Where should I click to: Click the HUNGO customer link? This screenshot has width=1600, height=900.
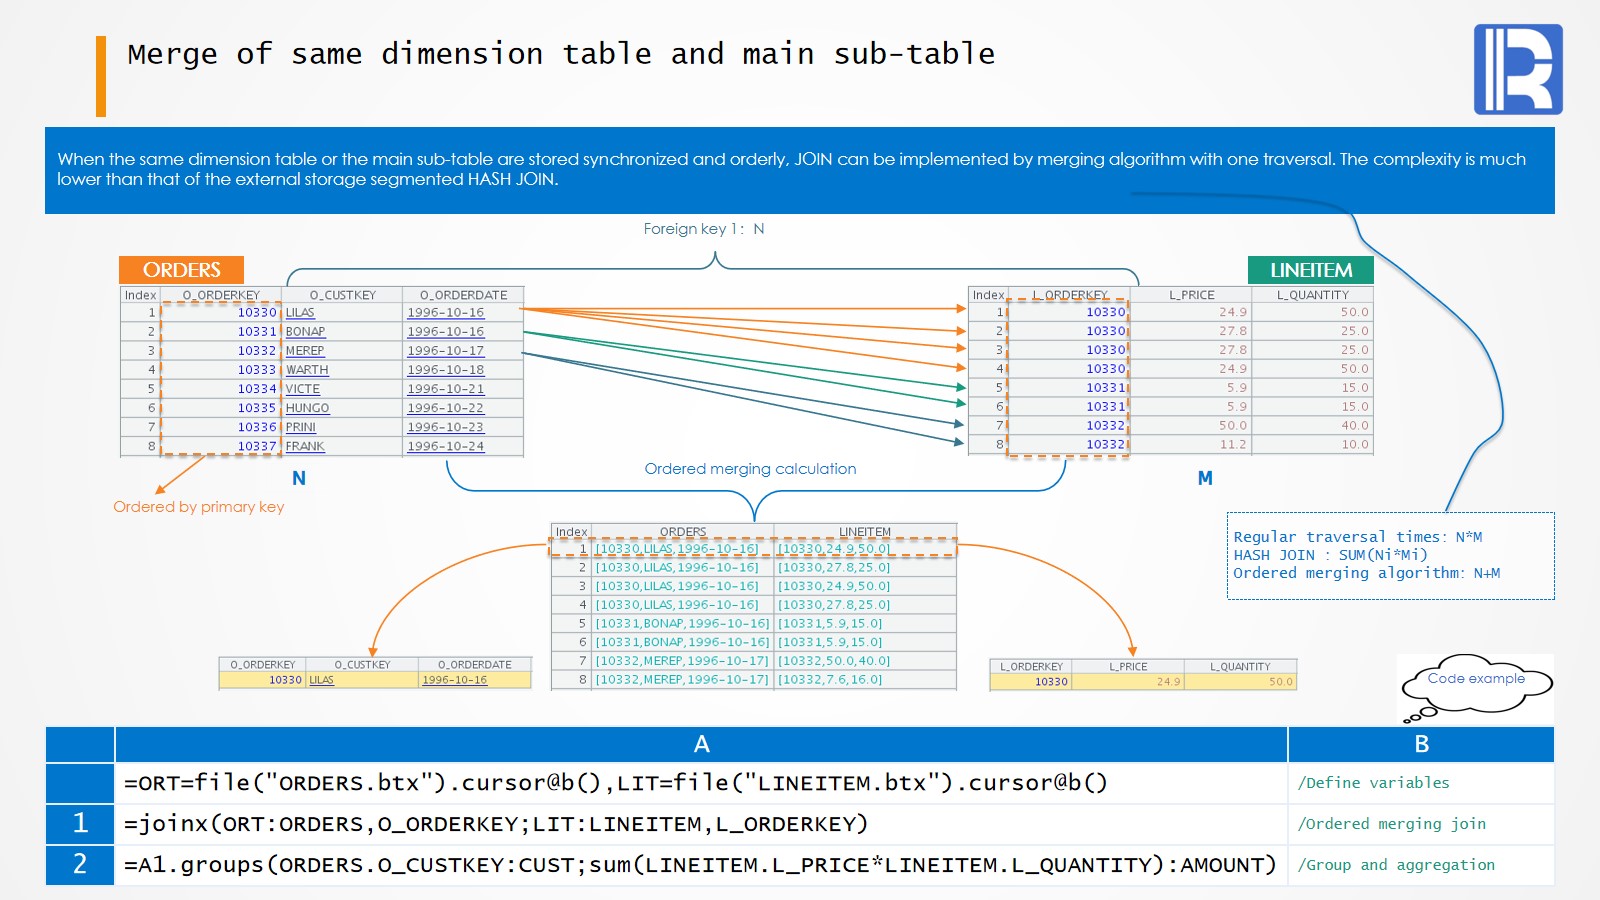click(x=307, y=408)
